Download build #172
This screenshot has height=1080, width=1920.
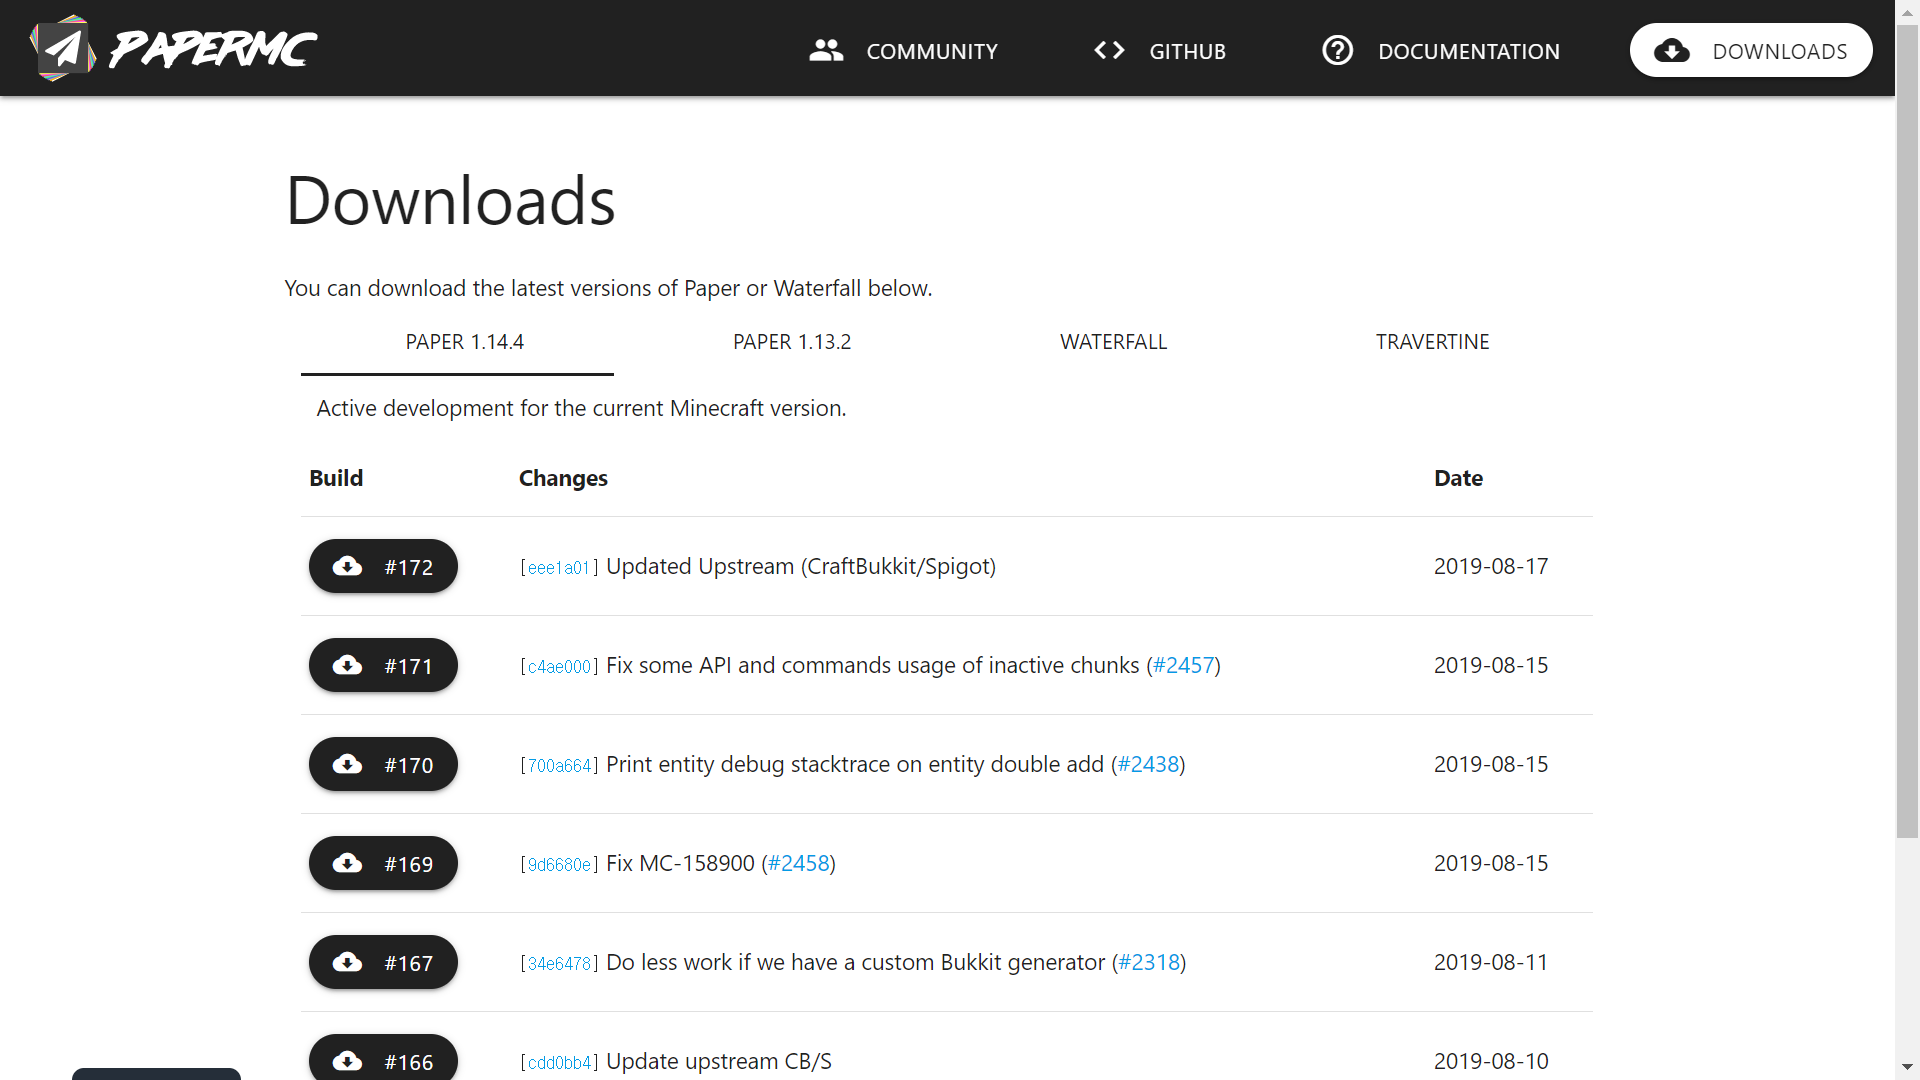(383, 567)
